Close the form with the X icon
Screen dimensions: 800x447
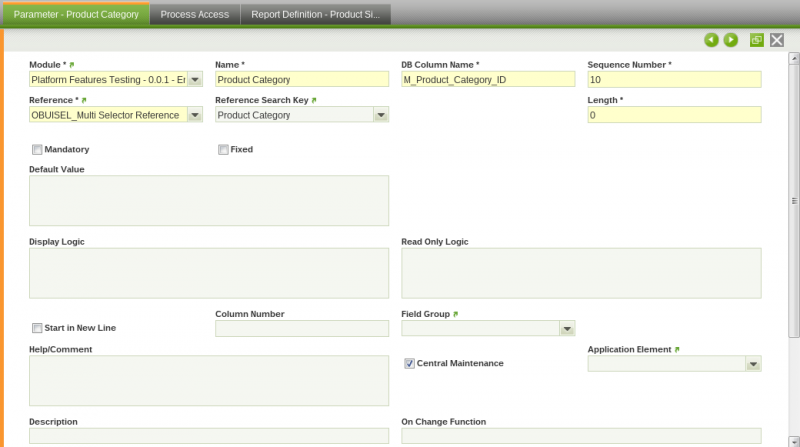pos(776,40)
